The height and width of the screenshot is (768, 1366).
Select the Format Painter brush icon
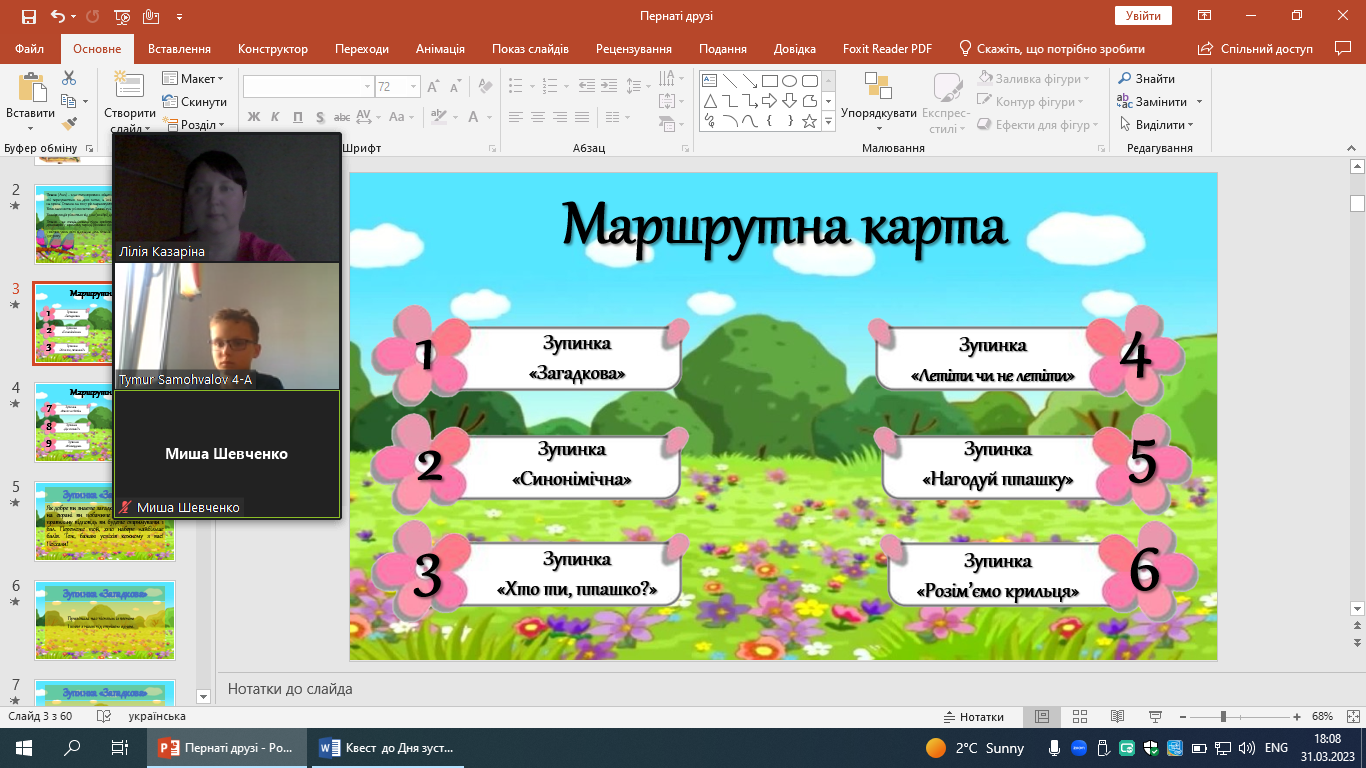click(x=69, y=124)
